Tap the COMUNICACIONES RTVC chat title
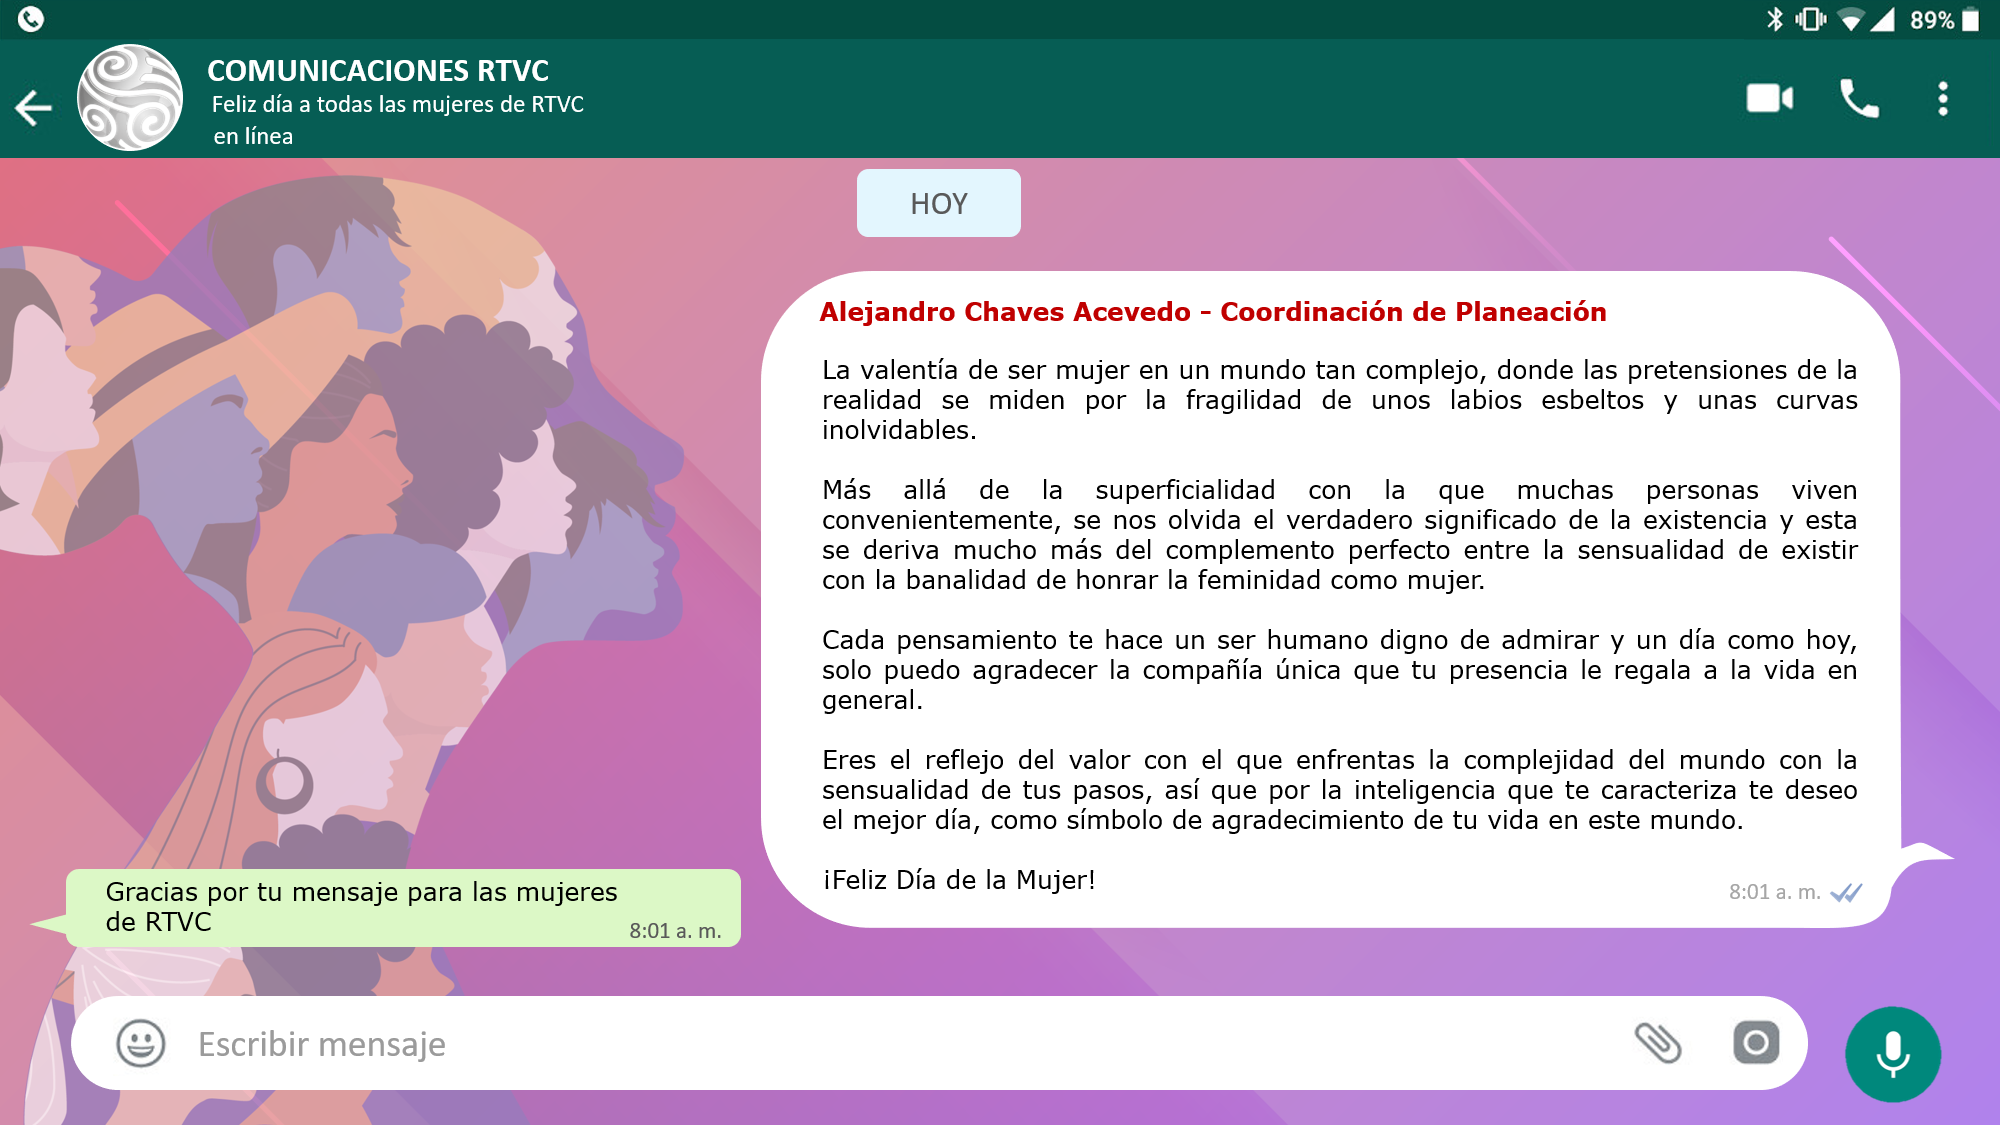This screenshot has height=1125, width=2000. (378, 71)
